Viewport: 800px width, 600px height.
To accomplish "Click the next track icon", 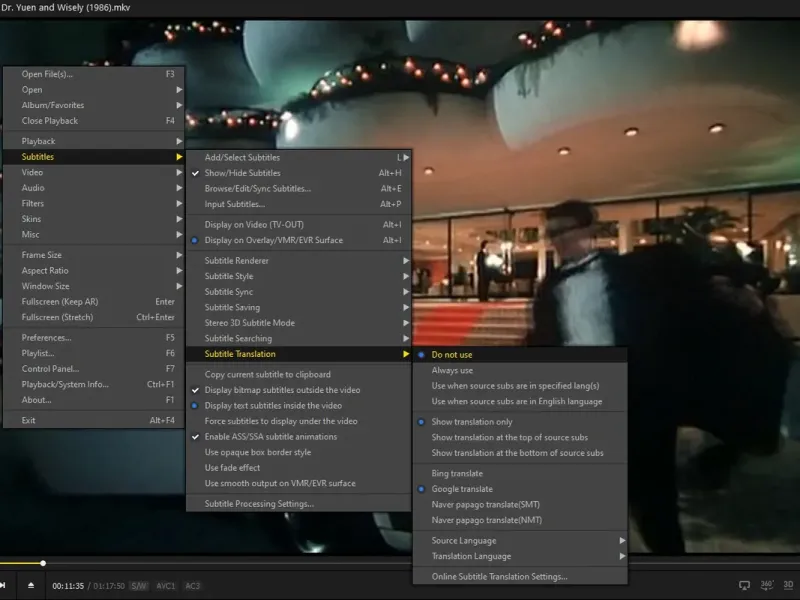I will tap(4, 585).
